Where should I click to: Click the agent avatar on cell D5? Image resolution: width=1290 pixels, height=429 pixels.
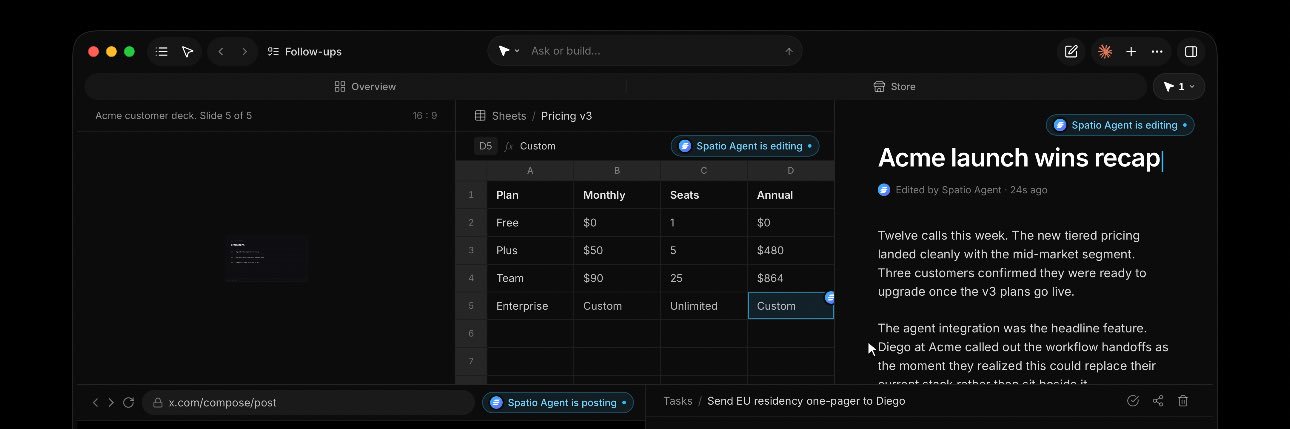pyautogui.click(x=830, y=297)
